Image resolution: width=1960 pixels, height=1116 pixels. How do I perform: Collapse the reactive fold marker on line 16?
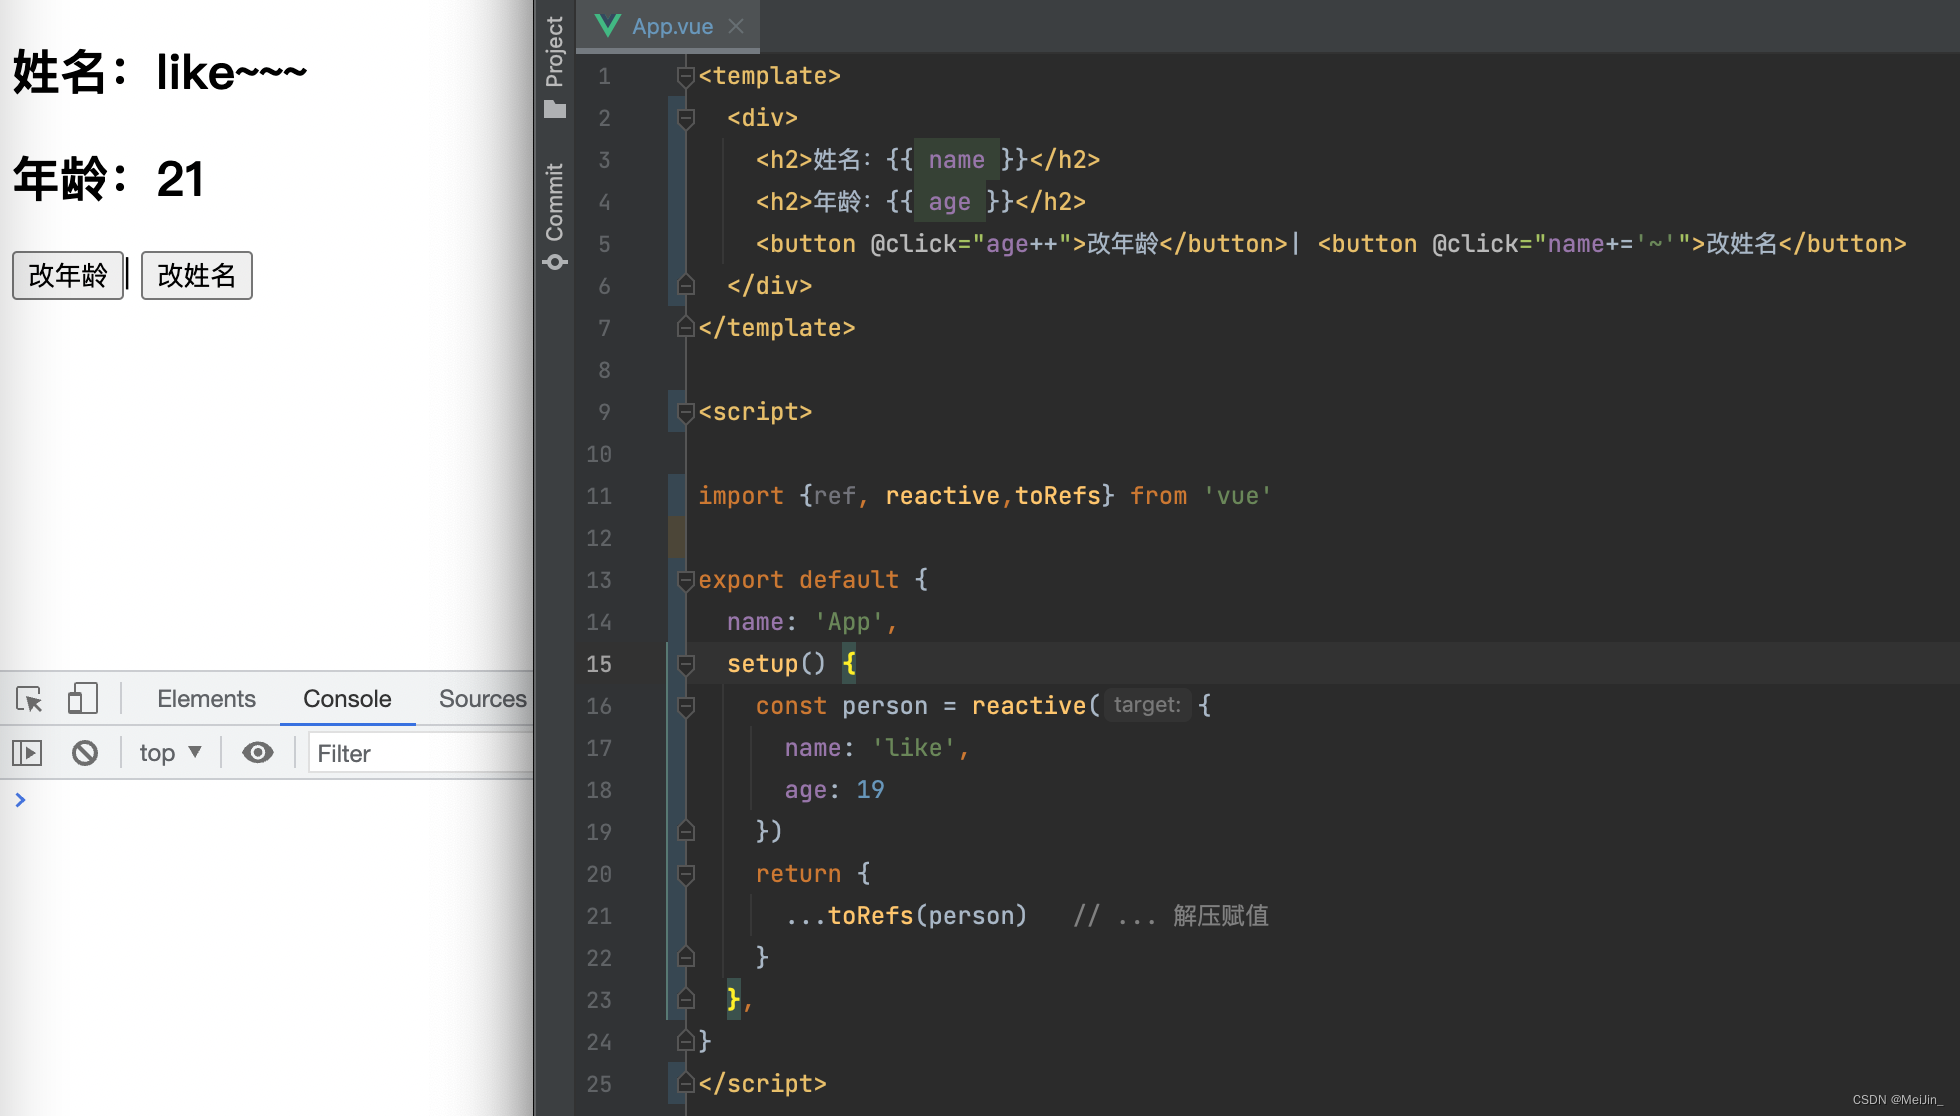[686, 706]
